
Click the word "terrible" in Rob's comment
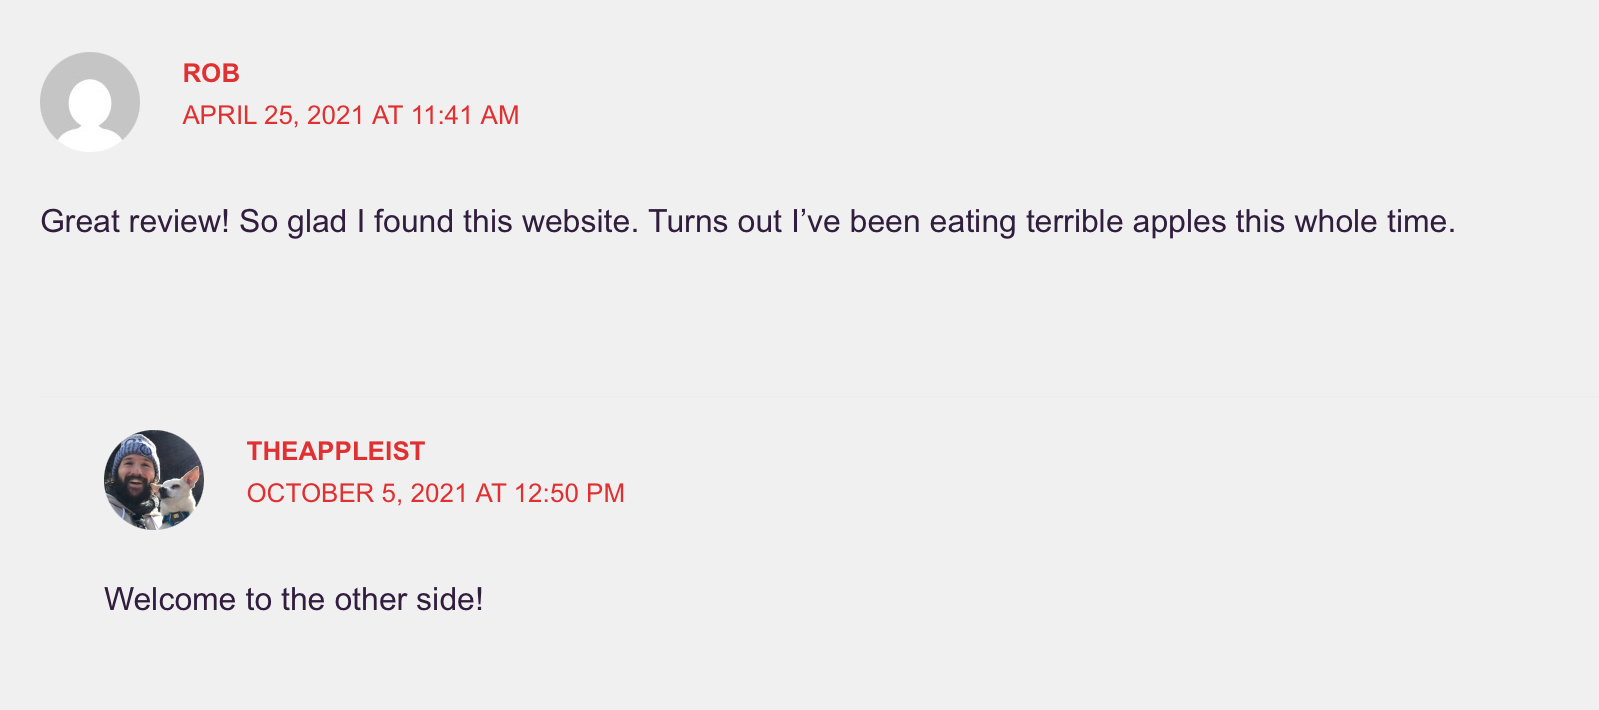tap(1074, 221)
